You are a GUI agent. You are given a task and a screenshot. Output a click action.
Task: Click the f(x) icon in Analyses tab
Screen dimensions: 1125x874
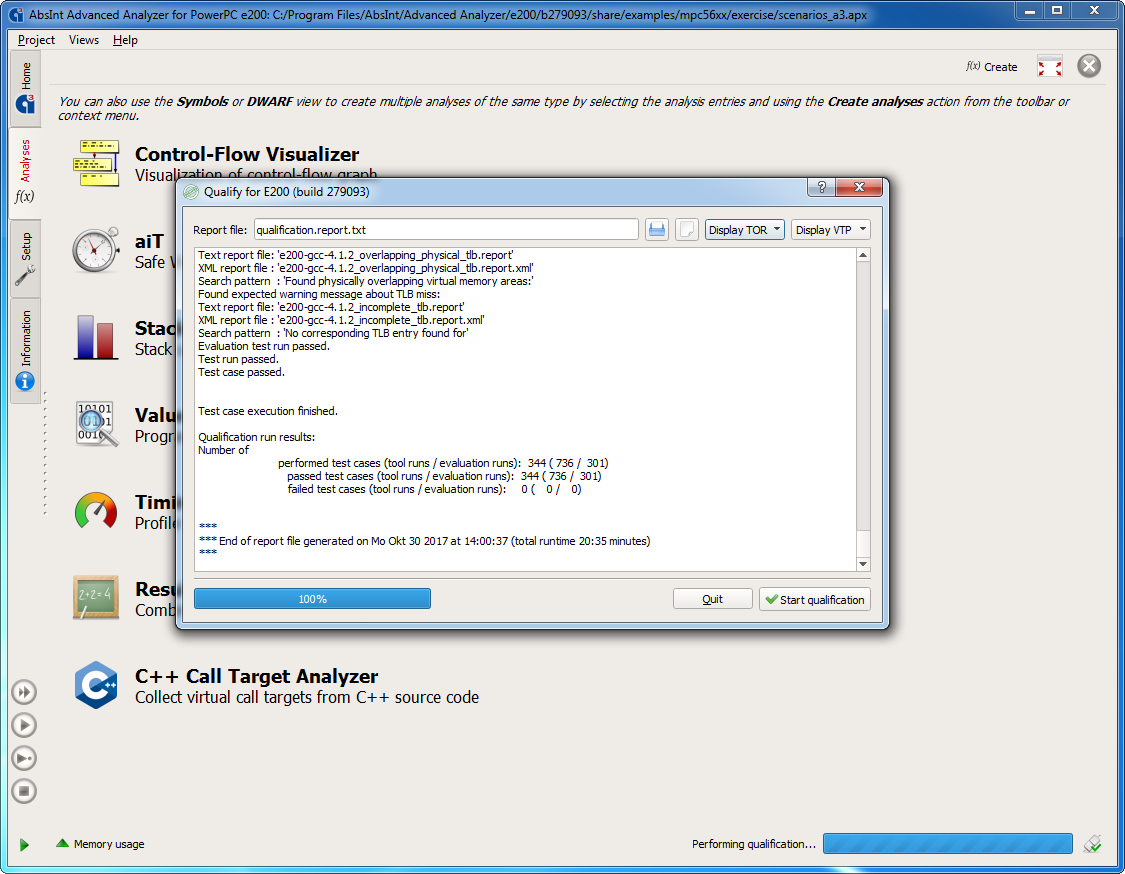(24, 196)
